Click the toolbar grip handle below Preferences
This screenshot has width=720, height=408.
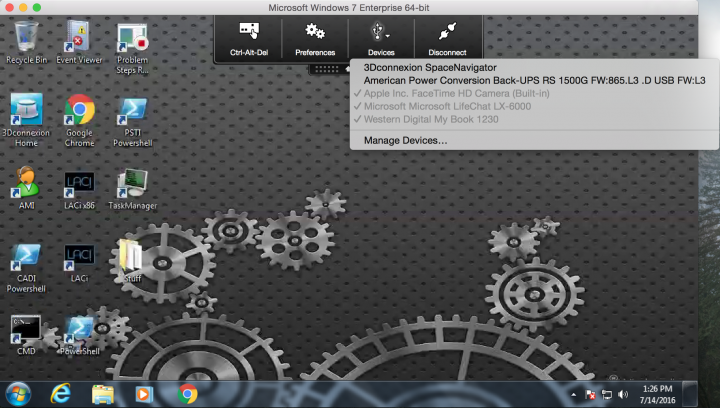click(x=325, y=68)
